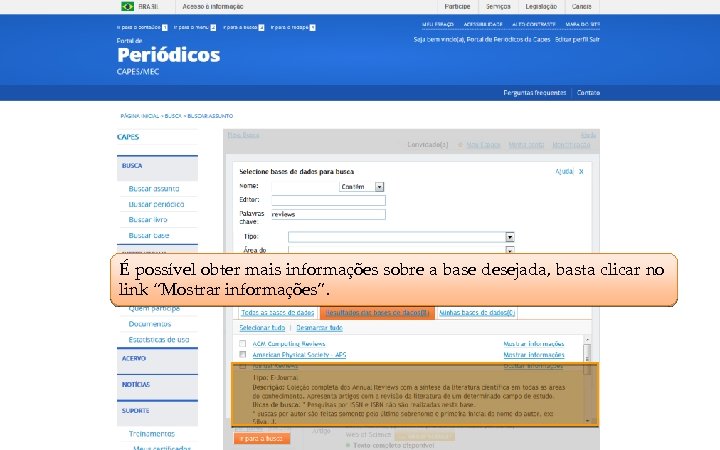This screenshot has width=720, height=450.
Task: Click the Desmarcar tudo link
Action: 319,328
